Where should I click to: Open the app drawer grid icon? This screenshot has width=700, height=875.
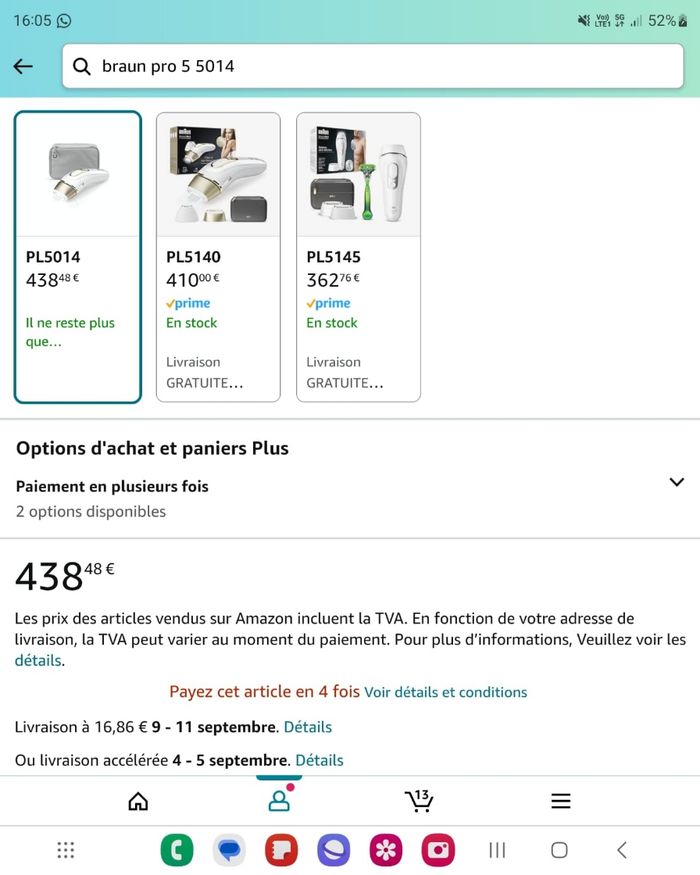click(x=66, y=850)
